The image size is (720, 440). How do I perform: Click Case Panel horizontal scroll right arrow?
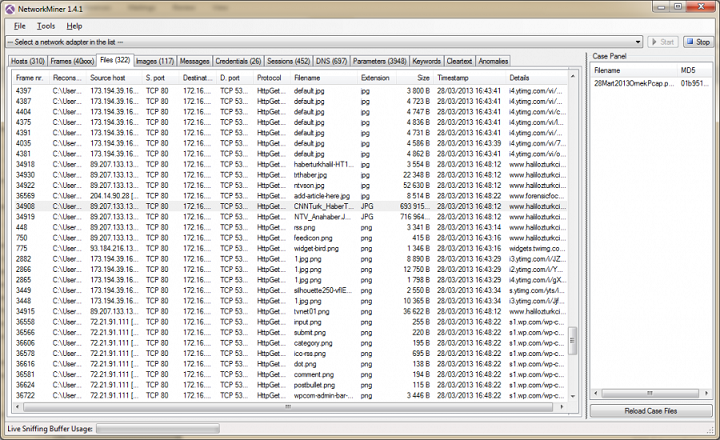(x=706, y=393)
